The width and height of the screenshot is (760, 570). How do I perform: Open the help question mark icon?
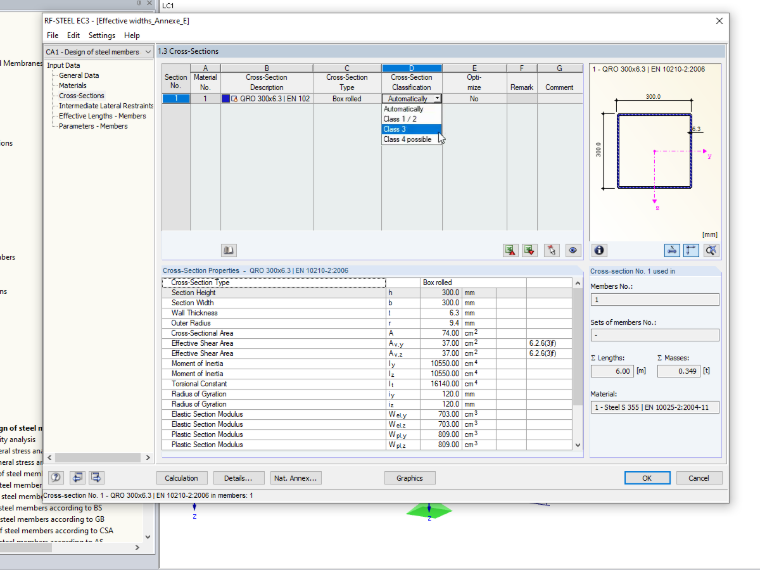coord(56,477)
